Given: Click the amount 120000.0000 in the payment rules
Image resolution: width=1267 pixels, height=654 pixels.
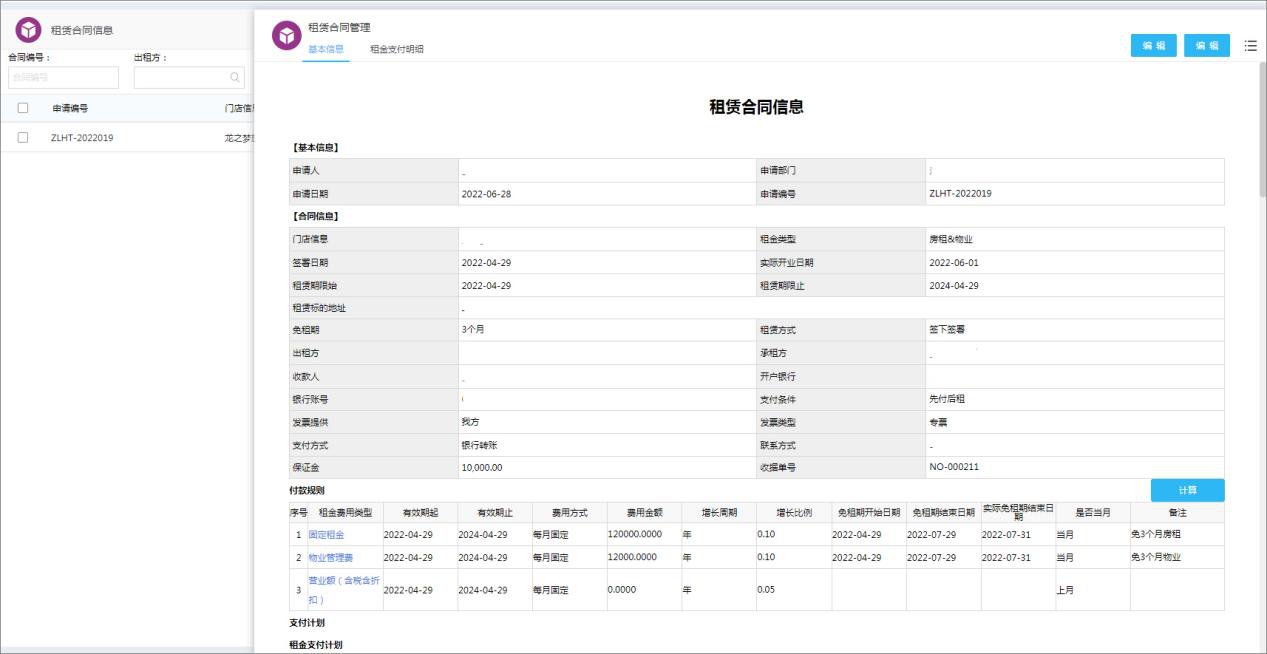Looking at the screenshot, I should click(x=633, y=534).
